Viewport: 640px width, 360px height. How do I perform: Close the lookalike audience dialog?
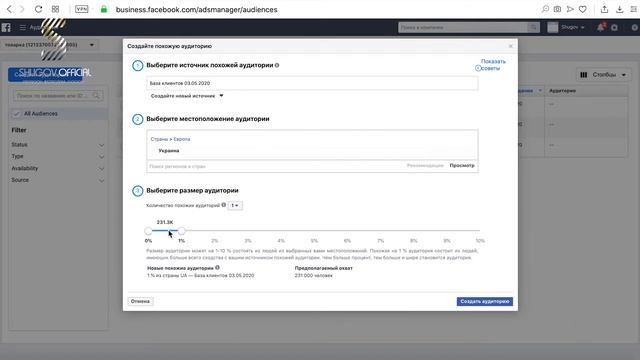pos(511,46)
